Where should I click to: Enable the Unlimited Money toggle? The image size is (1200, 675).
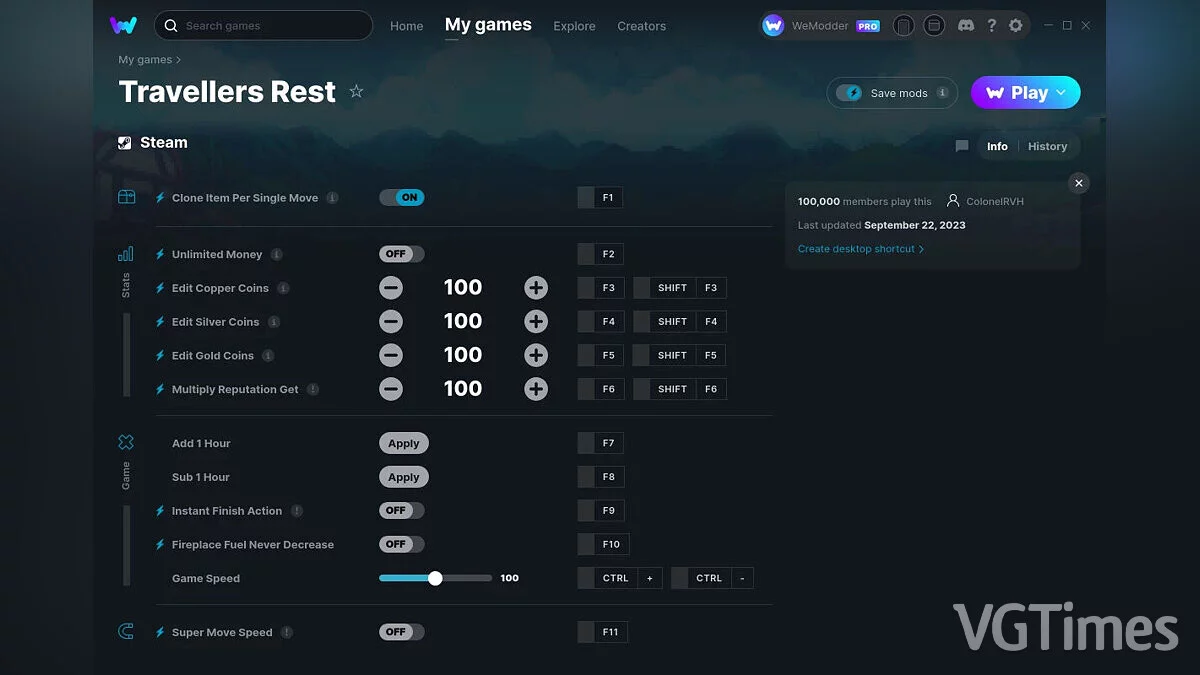click(x=402, y=254)
